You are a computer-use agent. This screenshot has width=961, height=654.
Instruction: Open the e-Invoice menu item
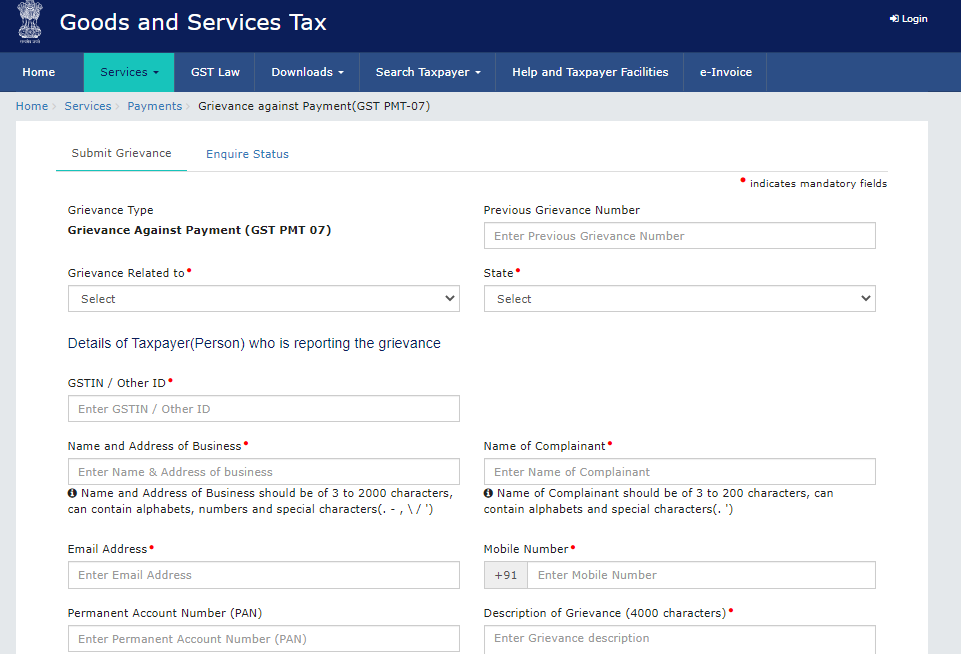point(726,72)
